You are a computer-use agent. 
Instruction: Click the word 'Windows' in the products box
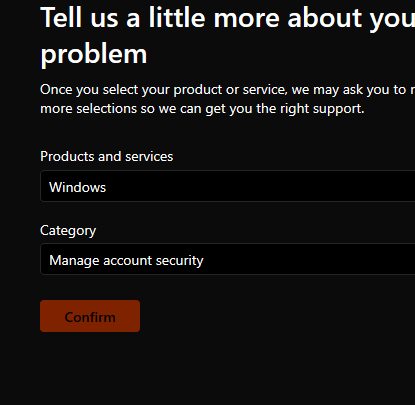coord(78,187)
